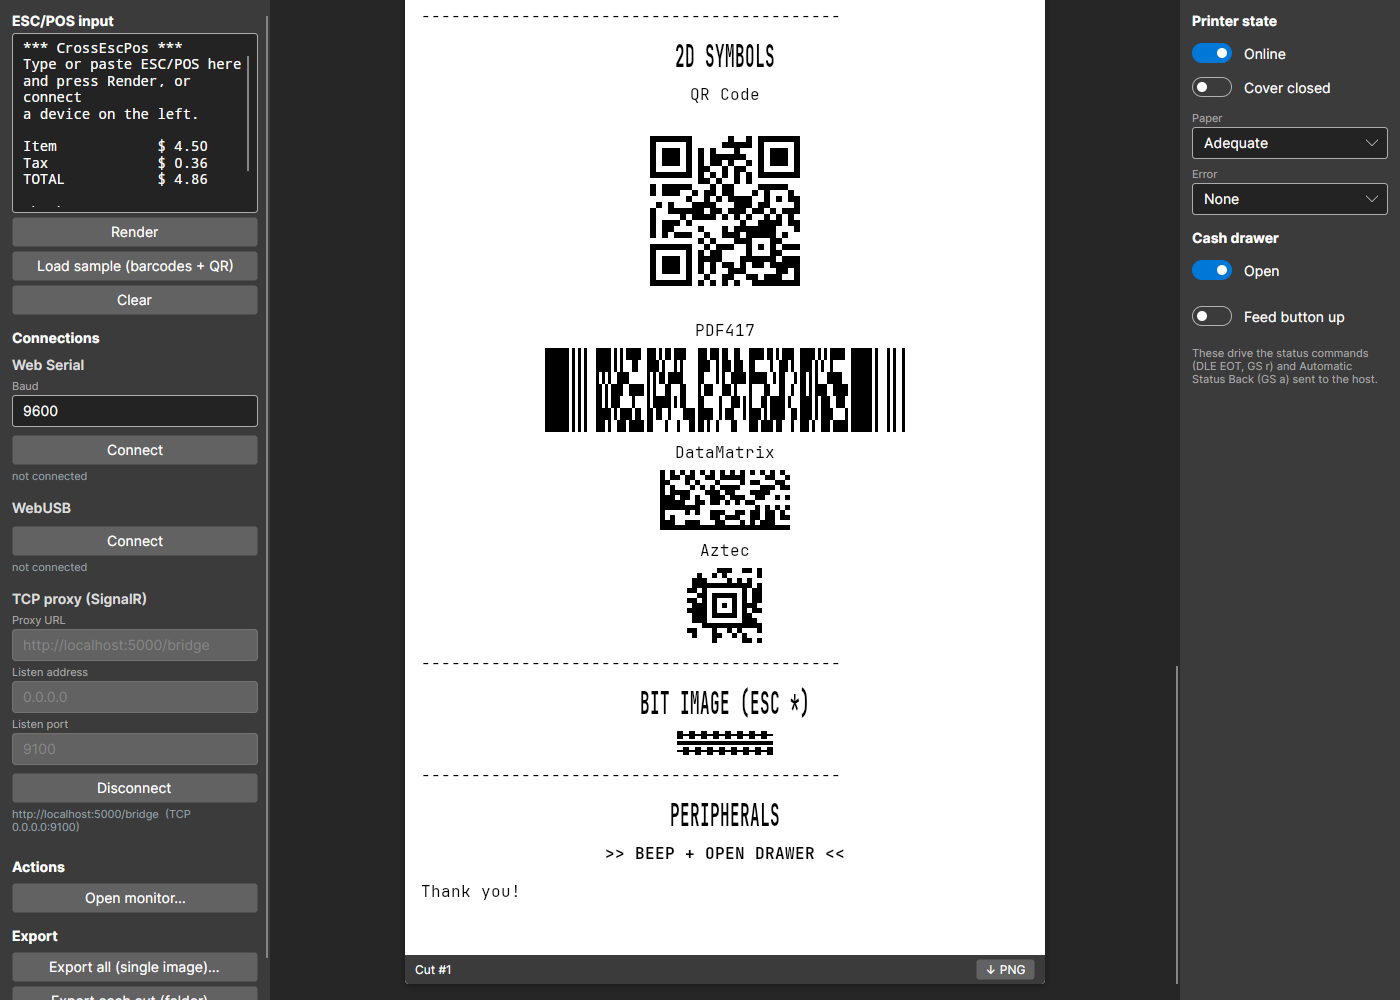This screenshot has width=1400, height=1000.
Task: Click the bit image graphic under ESC *
Action: (725, 743)
